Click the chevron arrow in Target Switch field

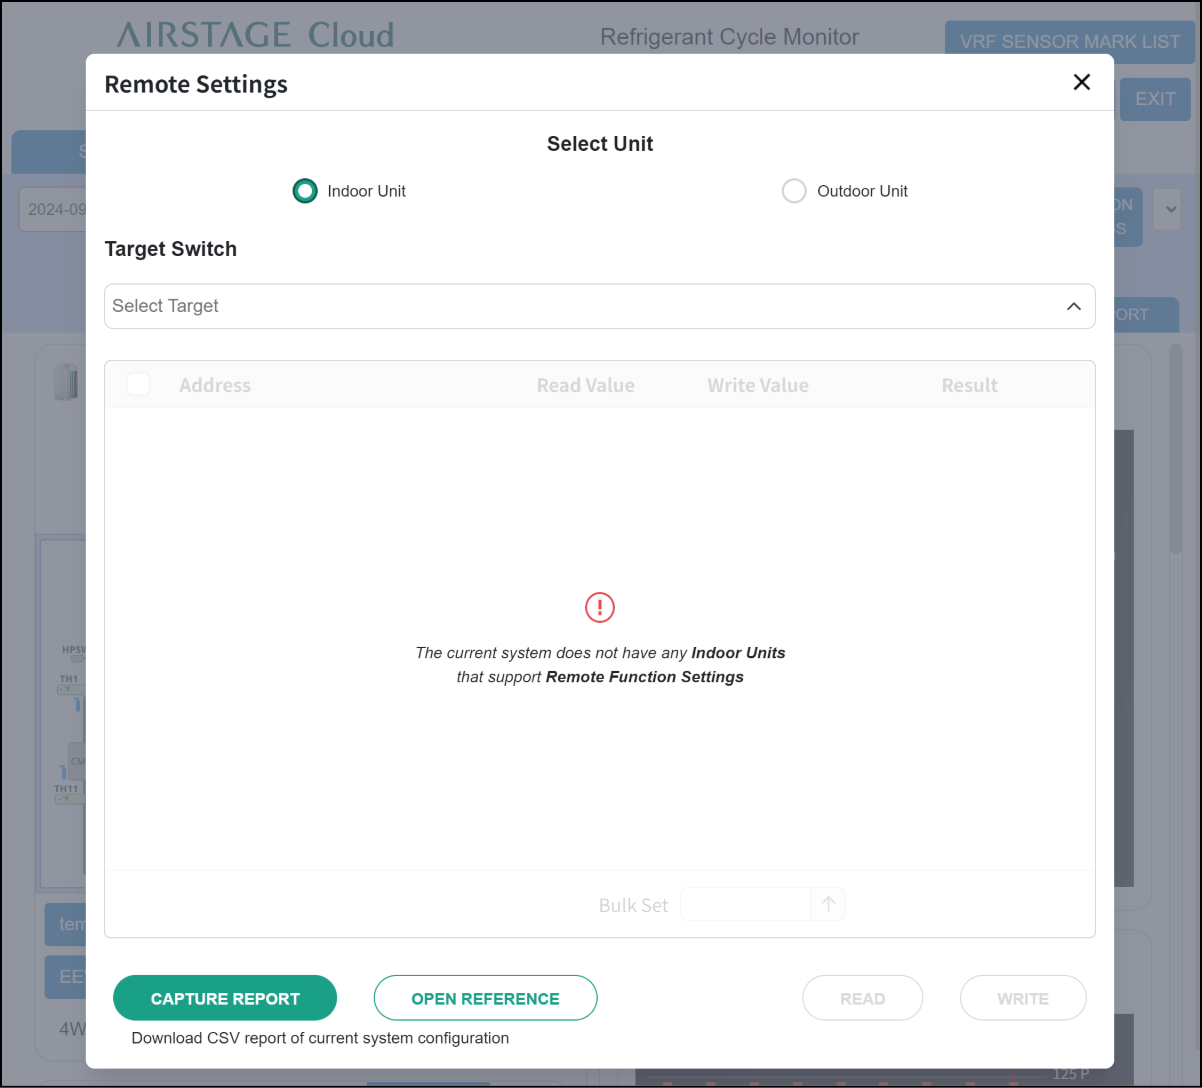point(1073,306)
